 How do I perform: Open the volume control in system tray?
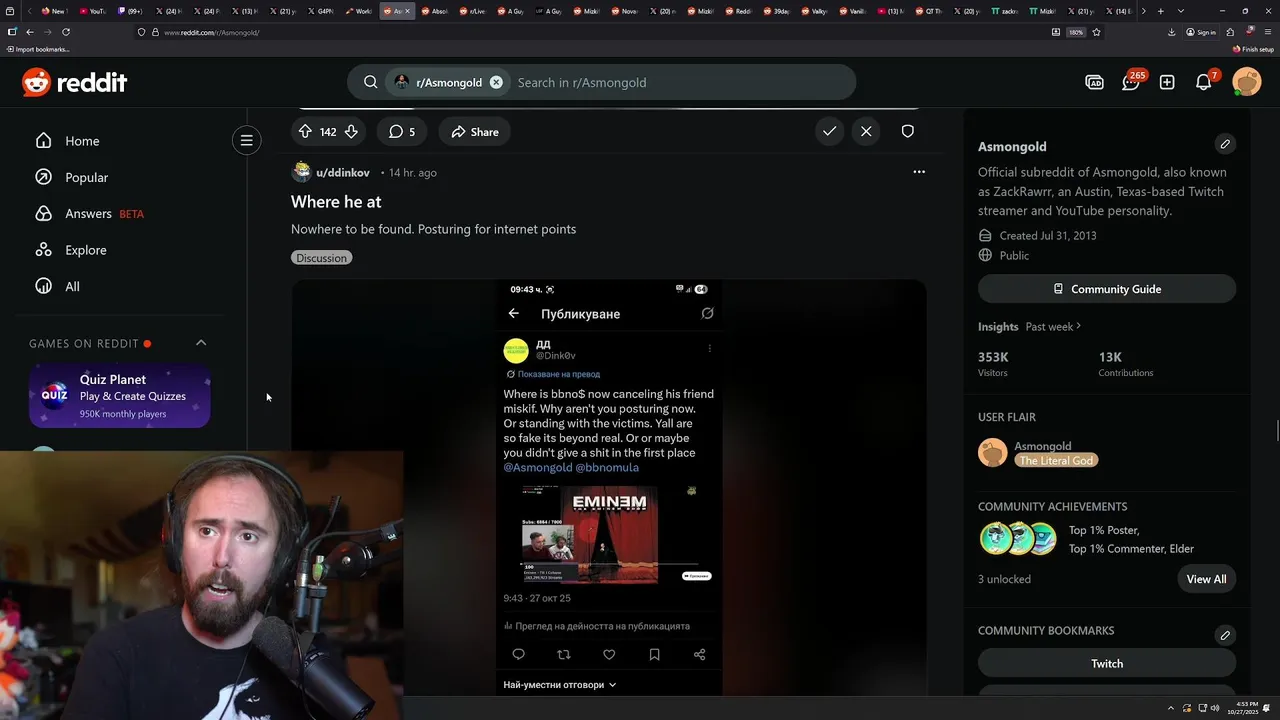1215,708
